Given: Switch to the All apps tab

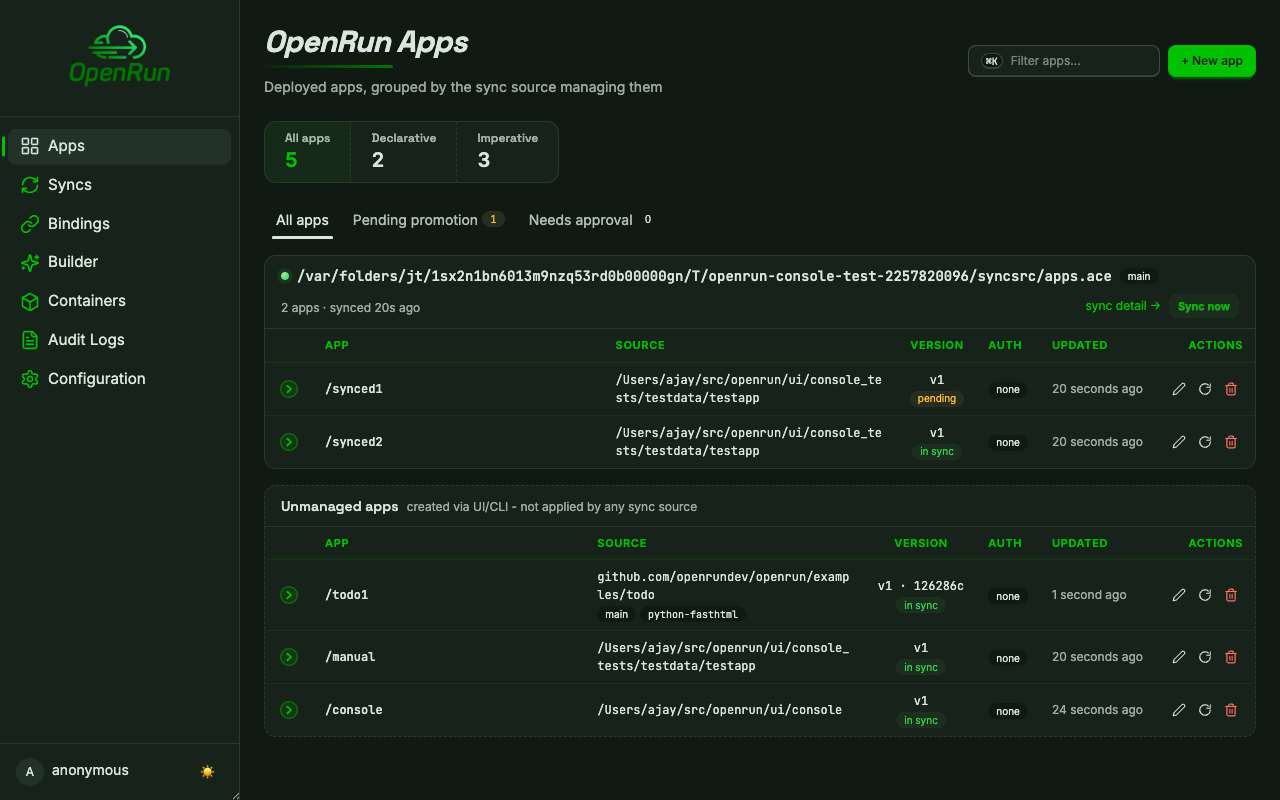Looking at the screenshot, I should (302, 220).
